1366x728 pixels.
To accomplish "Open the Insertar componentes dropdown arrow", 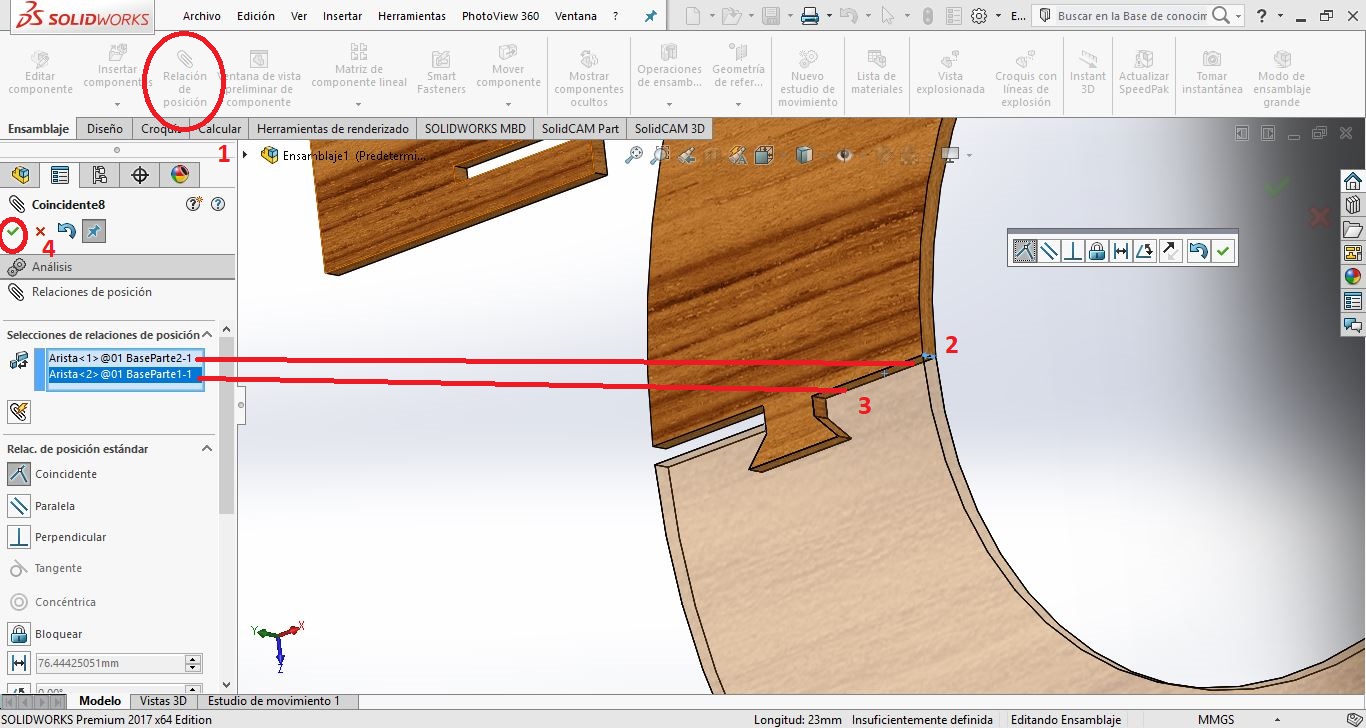I will pyautogui.click(x=117, y=103).
